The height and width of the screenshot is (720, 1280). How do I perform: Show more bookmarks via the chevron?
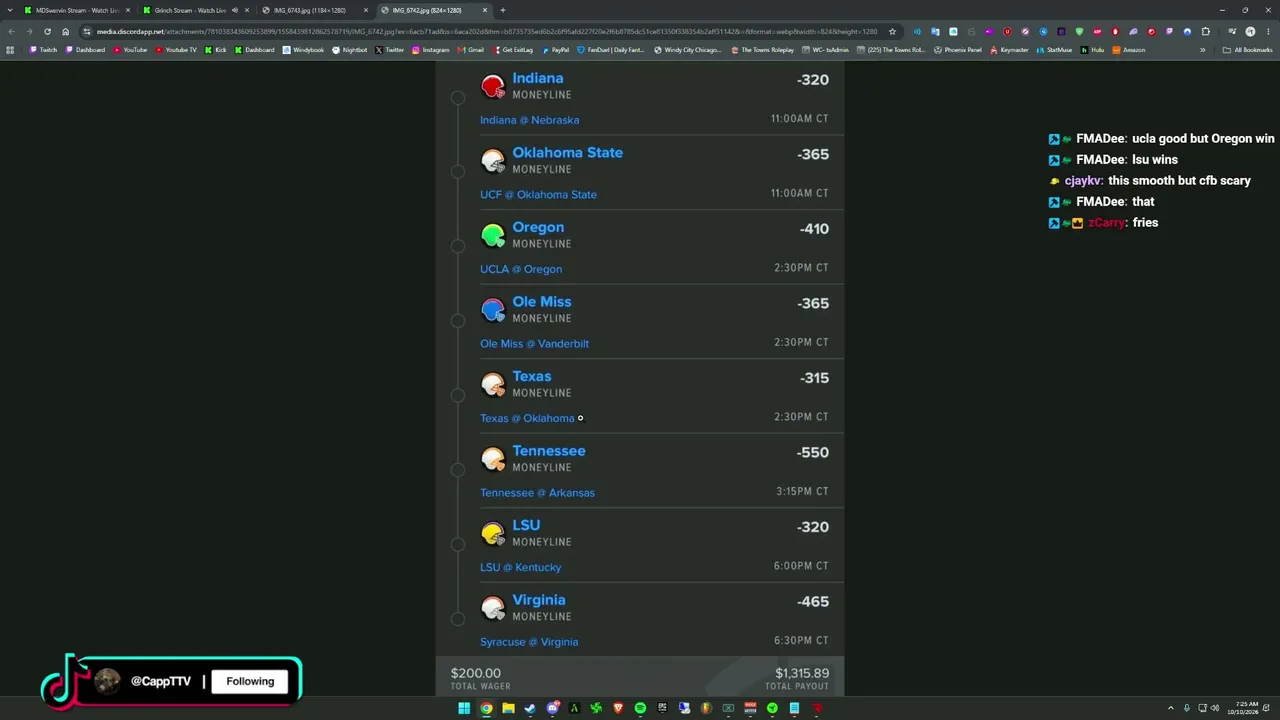coord(1202,50)
